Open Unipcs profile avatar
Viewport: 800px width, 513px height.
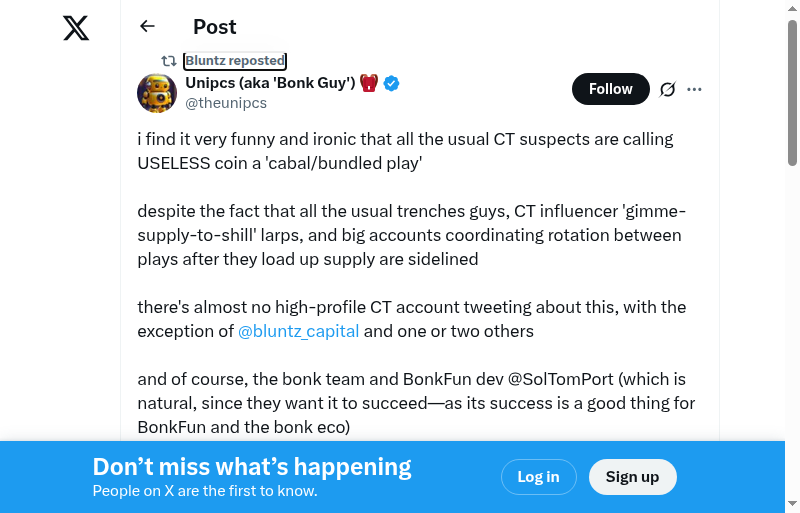[x=157, y=93]
